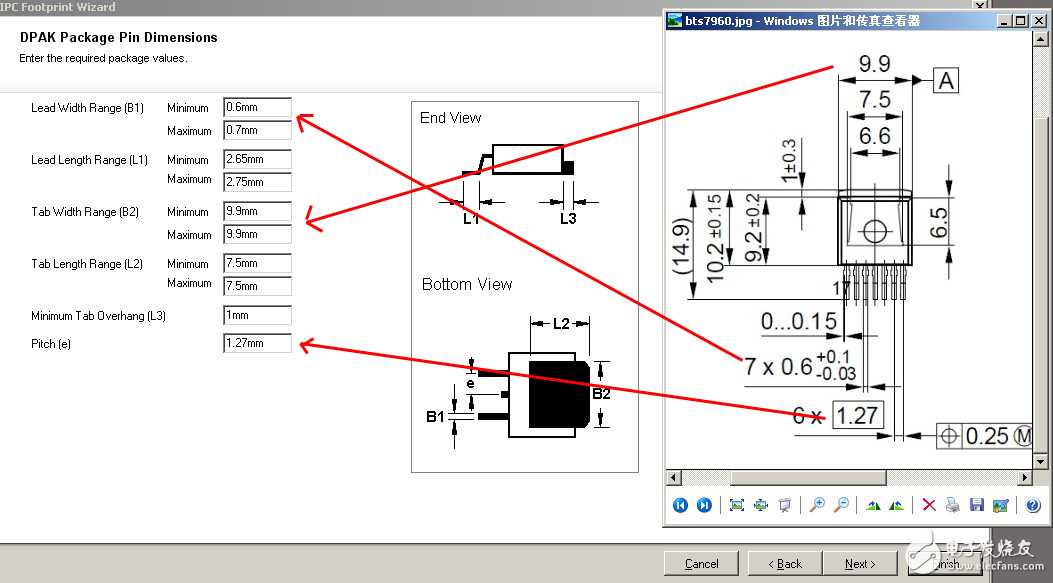The image size is (1053, 583).
Task: Click the Cancel button in footprint wizard
Action: click(x=701, y=564)
